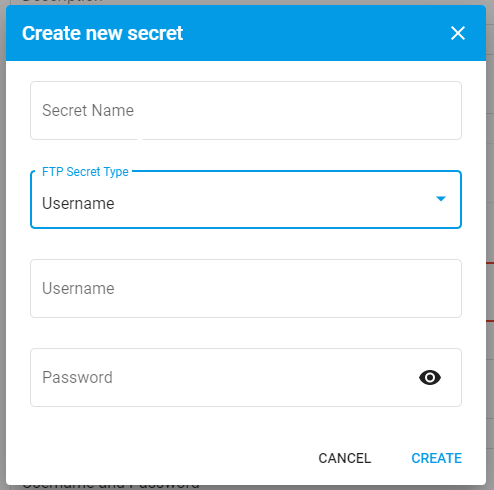Screen dimensions: 494x490
Task: Expand the FTP Secret Type dropdown arrow
Action: pos(441,199)
